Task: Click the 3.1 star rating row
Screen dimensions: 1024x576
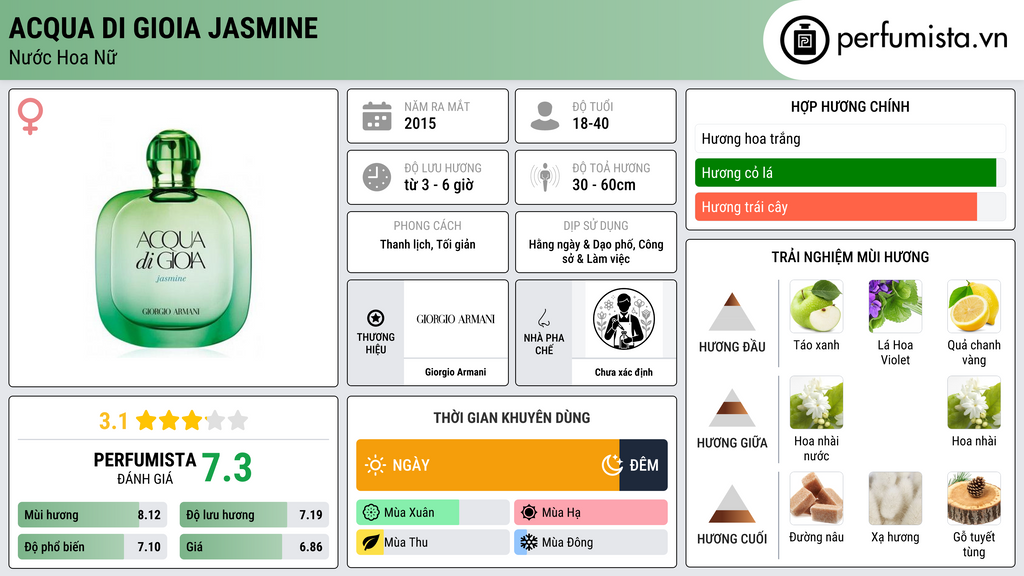Action: click(x=174, y=421)
